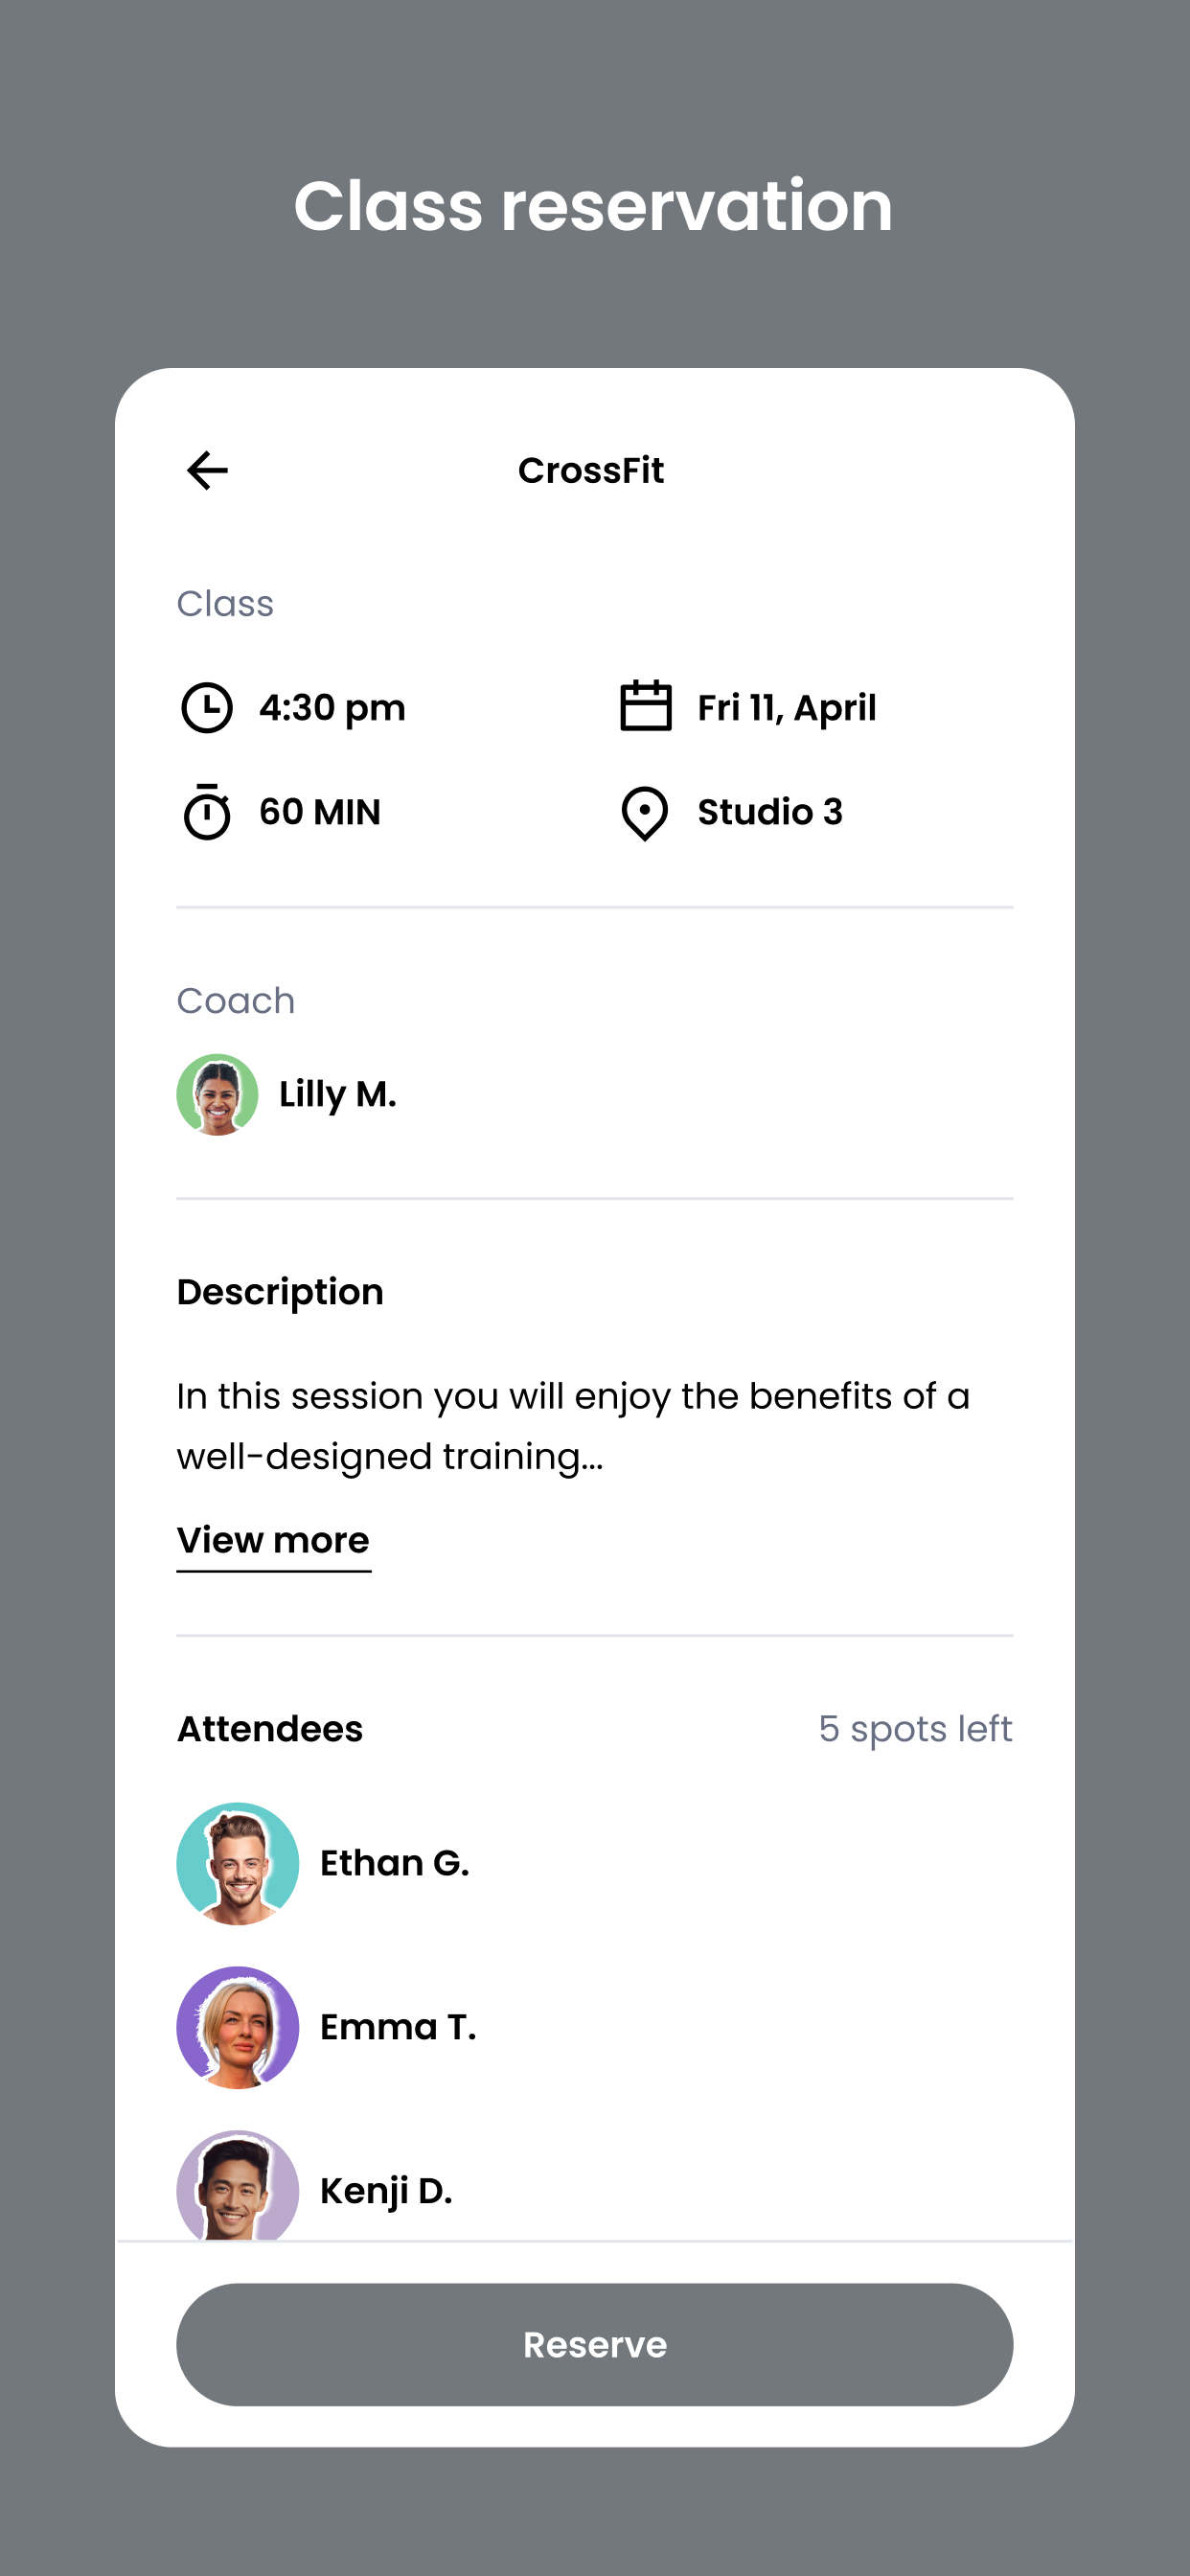This screenshot has width=1190, height=2576.
Task: Tap the Kenji D. attendee name
Action: (386, 2191)
